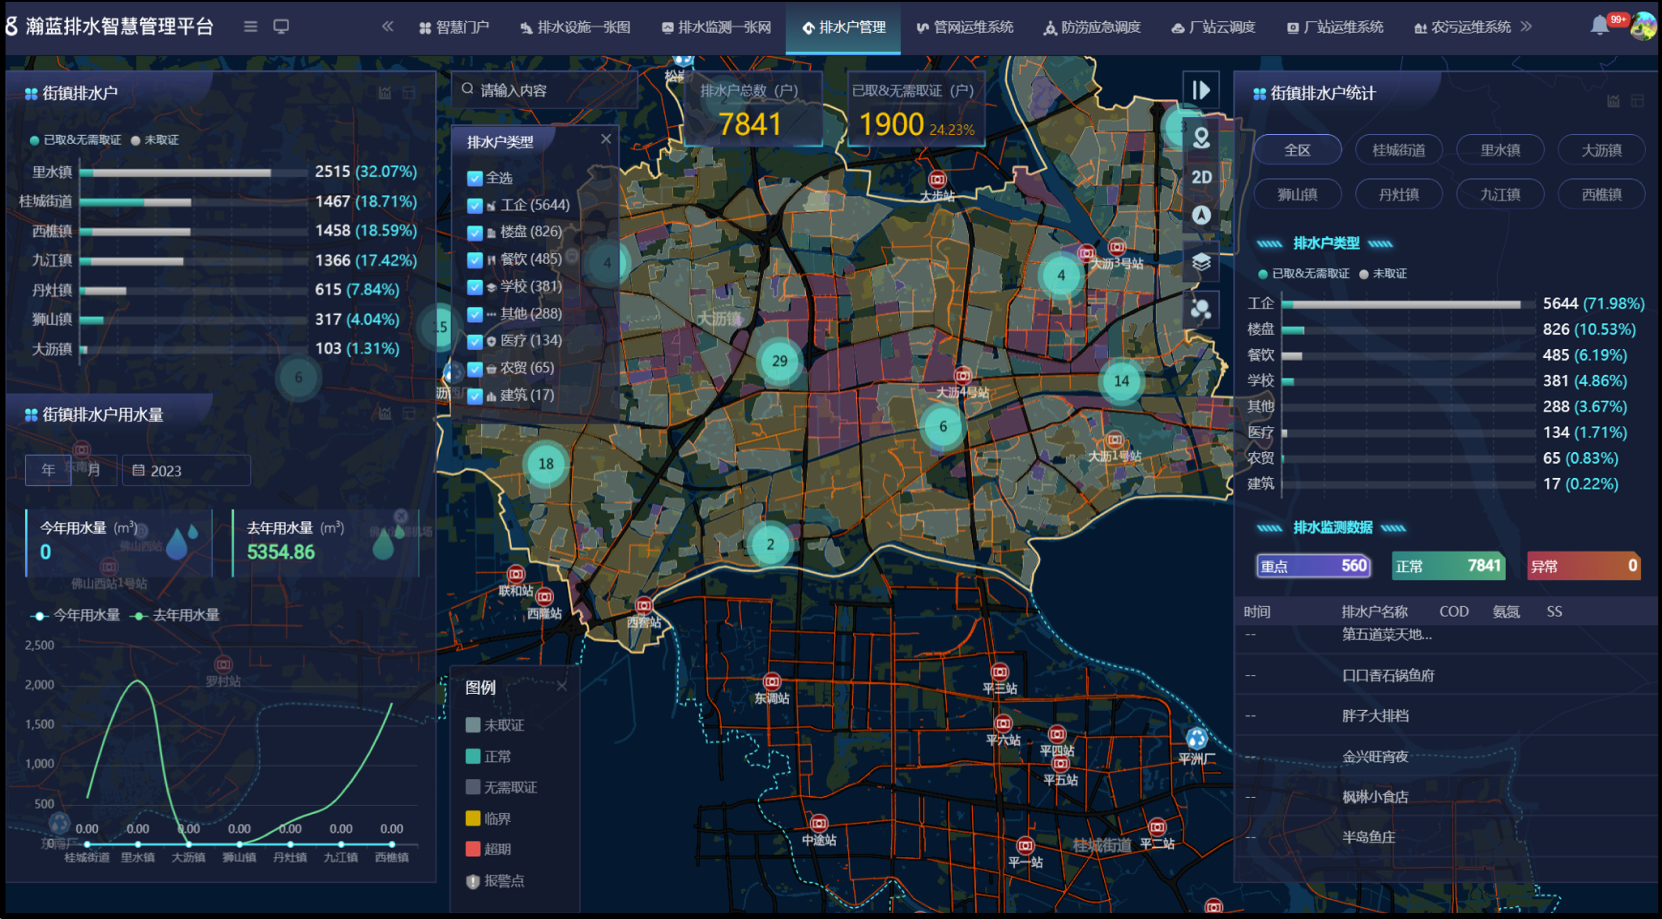This screenshot has height=919, width=1662.
Task: Uncheck 医疗 (134) checkbox
Action: click(x=475, y=341)
